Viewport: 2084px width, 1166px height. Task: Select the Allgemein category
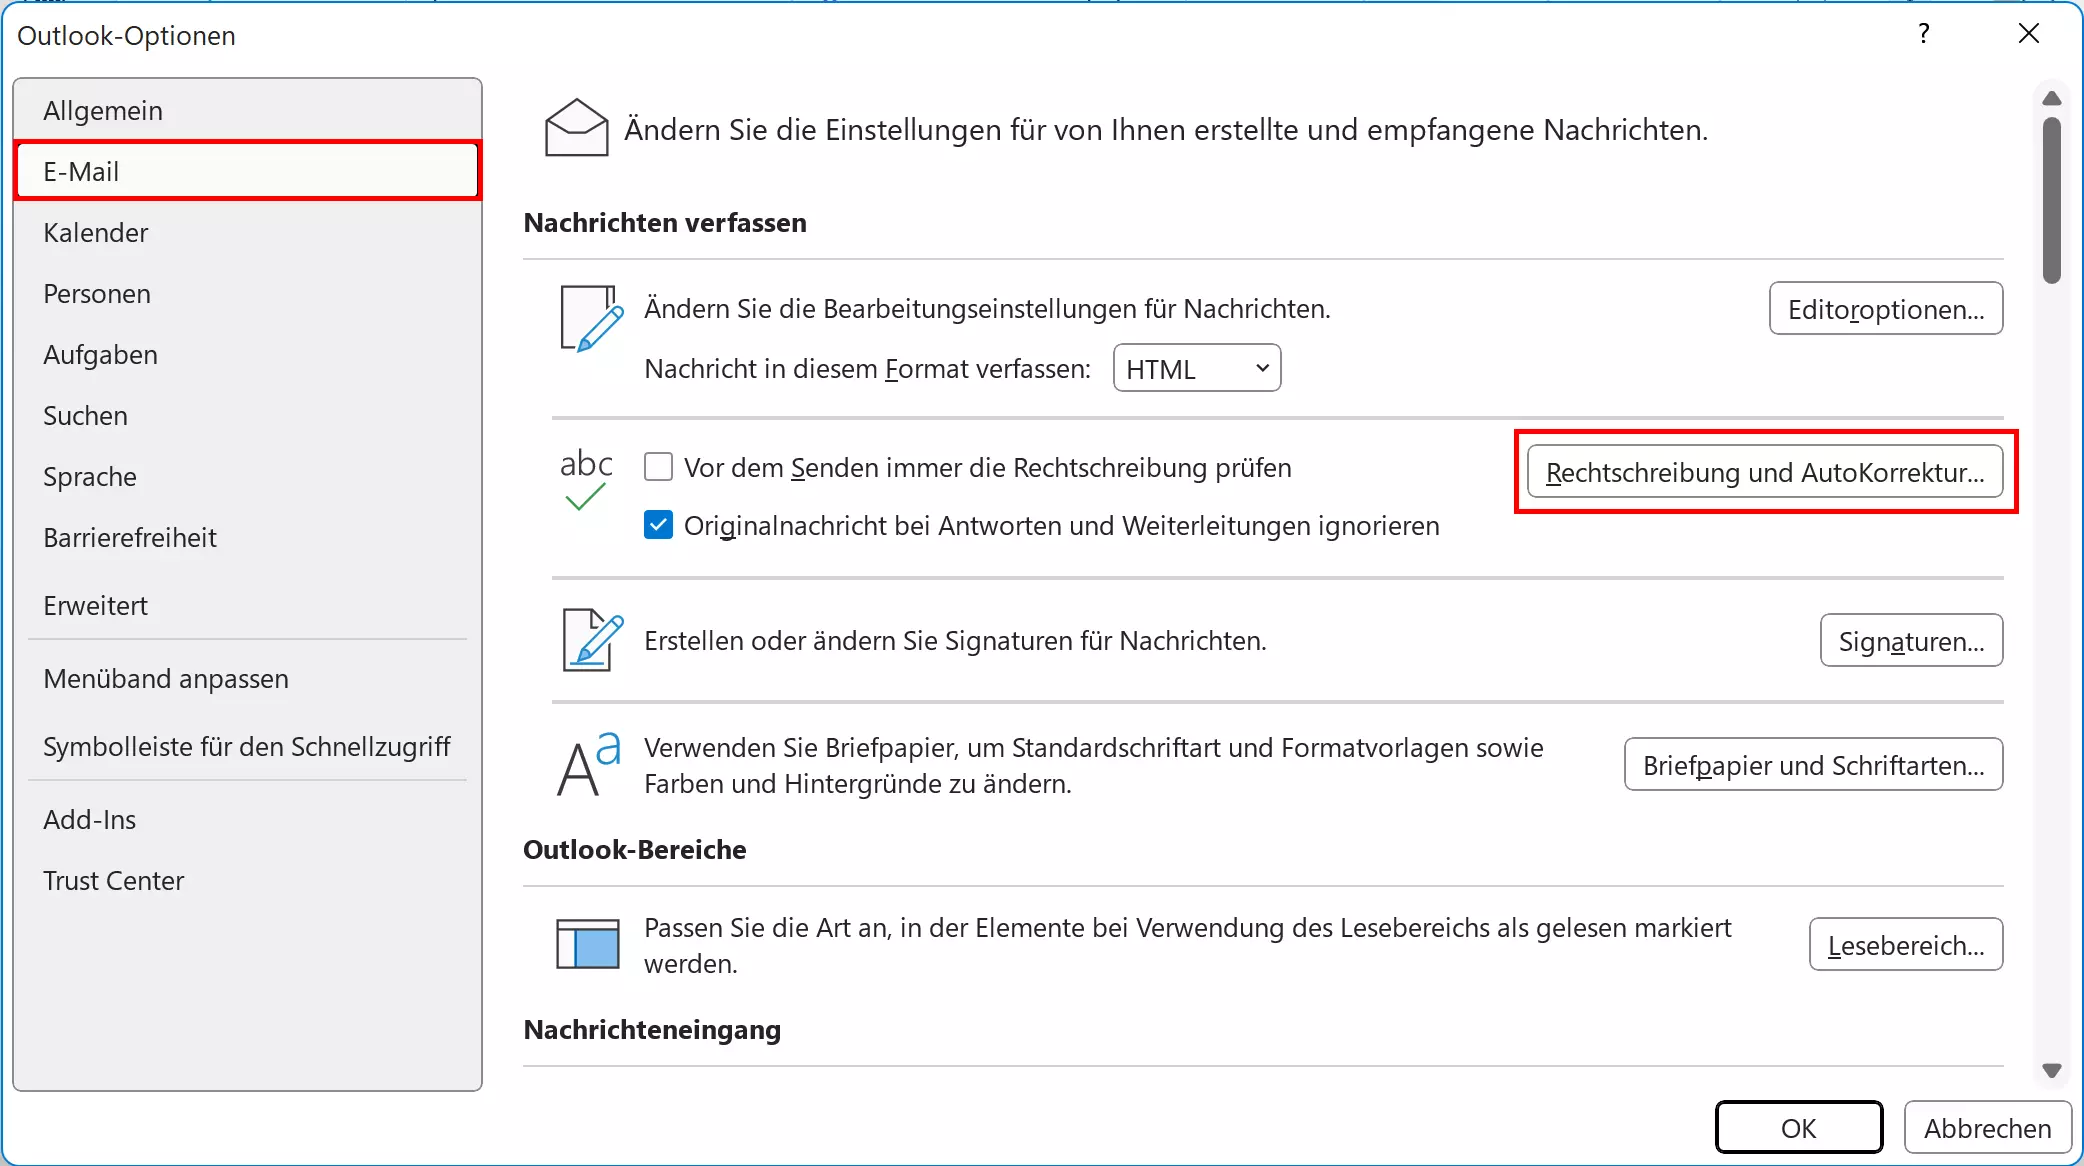coord(248,110)
